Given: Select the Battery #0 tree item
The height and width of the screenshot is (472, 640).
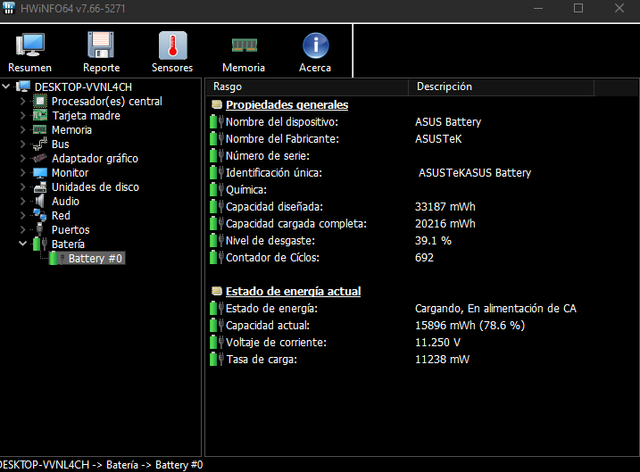Looking at the screenshot, I should (87, 258).
